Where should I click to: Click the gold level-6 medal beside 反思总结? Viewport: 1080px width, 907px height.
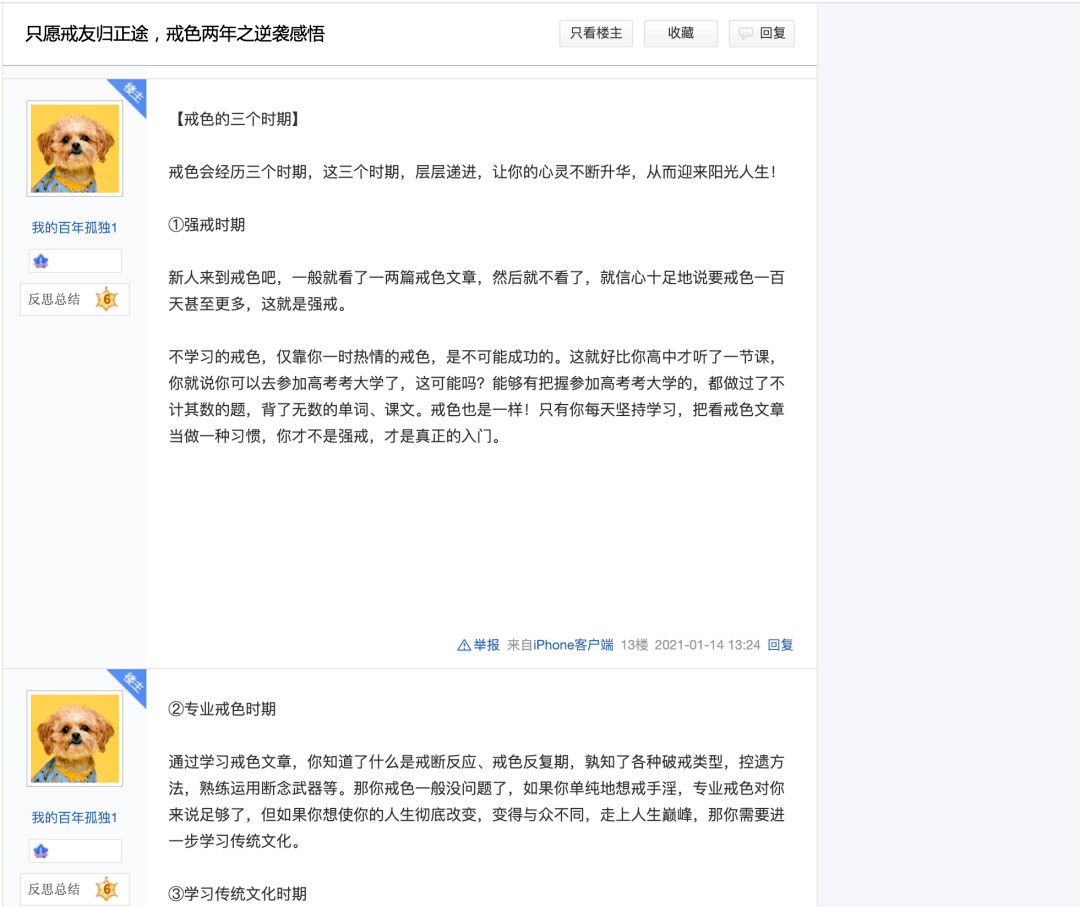pos(106,299)
